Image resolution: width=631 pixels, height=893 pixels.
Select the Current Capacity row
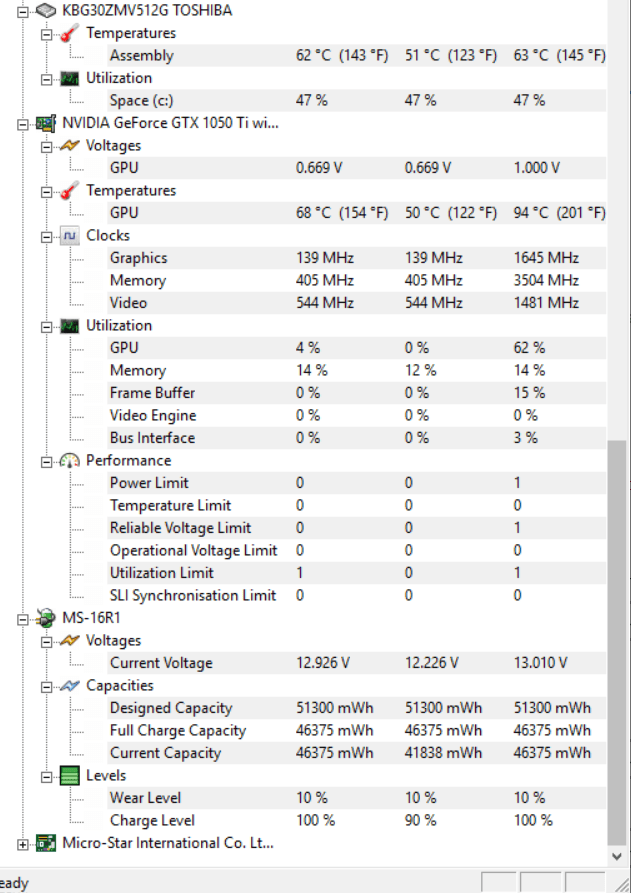point(357,753)
